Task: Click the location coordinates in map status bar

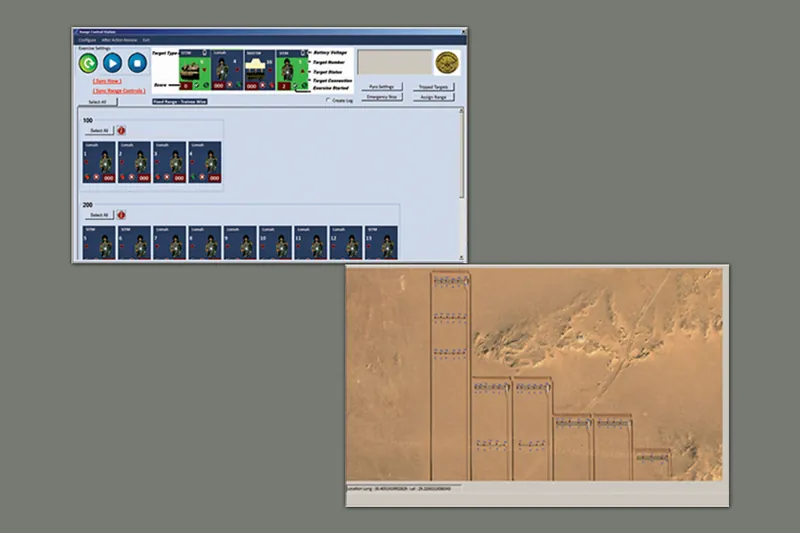Action: (398, 489)
